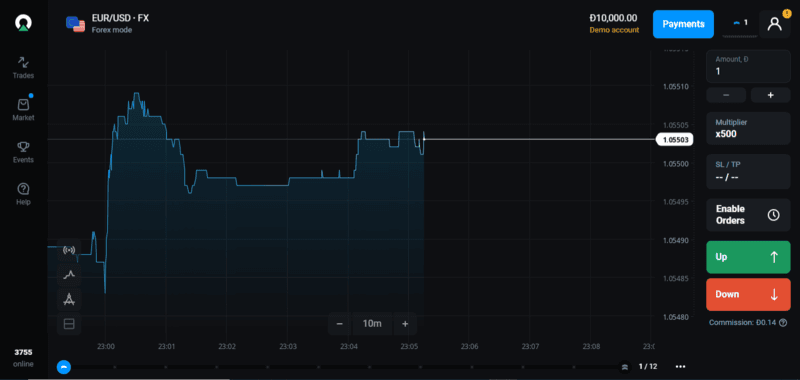Open the active trades counter widget

click(x=740, y=24)
